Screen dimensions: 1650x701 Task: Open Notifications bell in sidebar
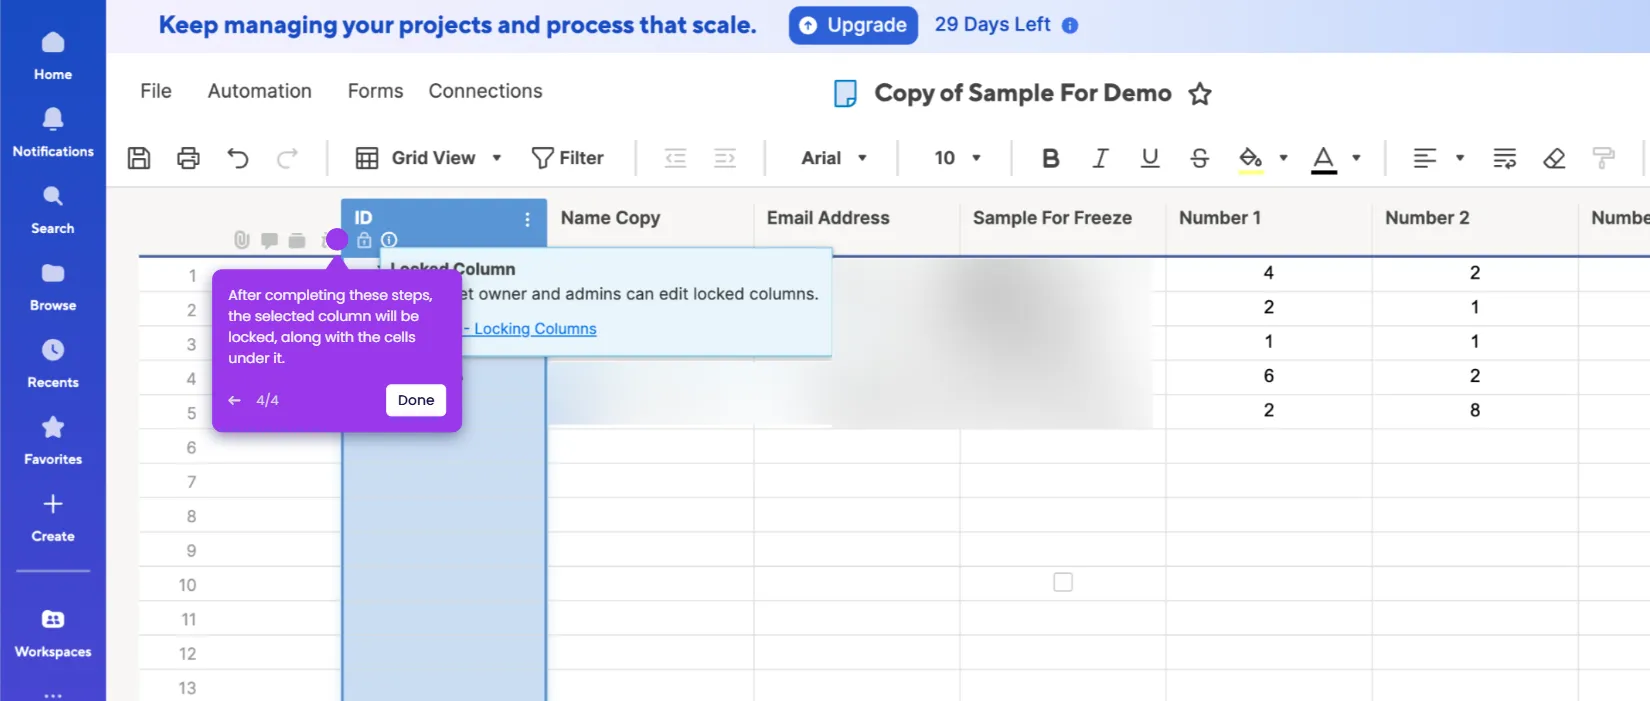coord(53,132)
